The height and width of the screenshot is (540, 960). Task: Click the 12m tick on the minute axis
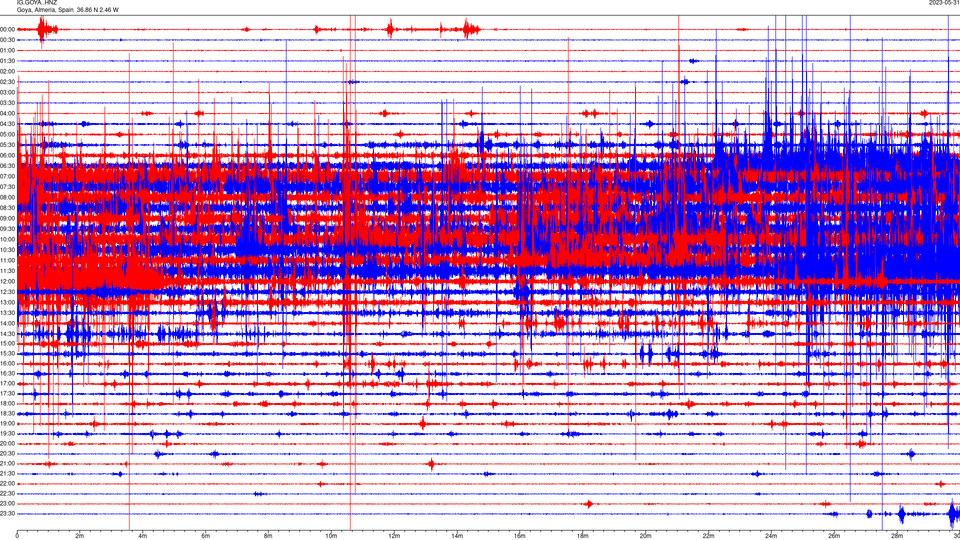(394, 536)
